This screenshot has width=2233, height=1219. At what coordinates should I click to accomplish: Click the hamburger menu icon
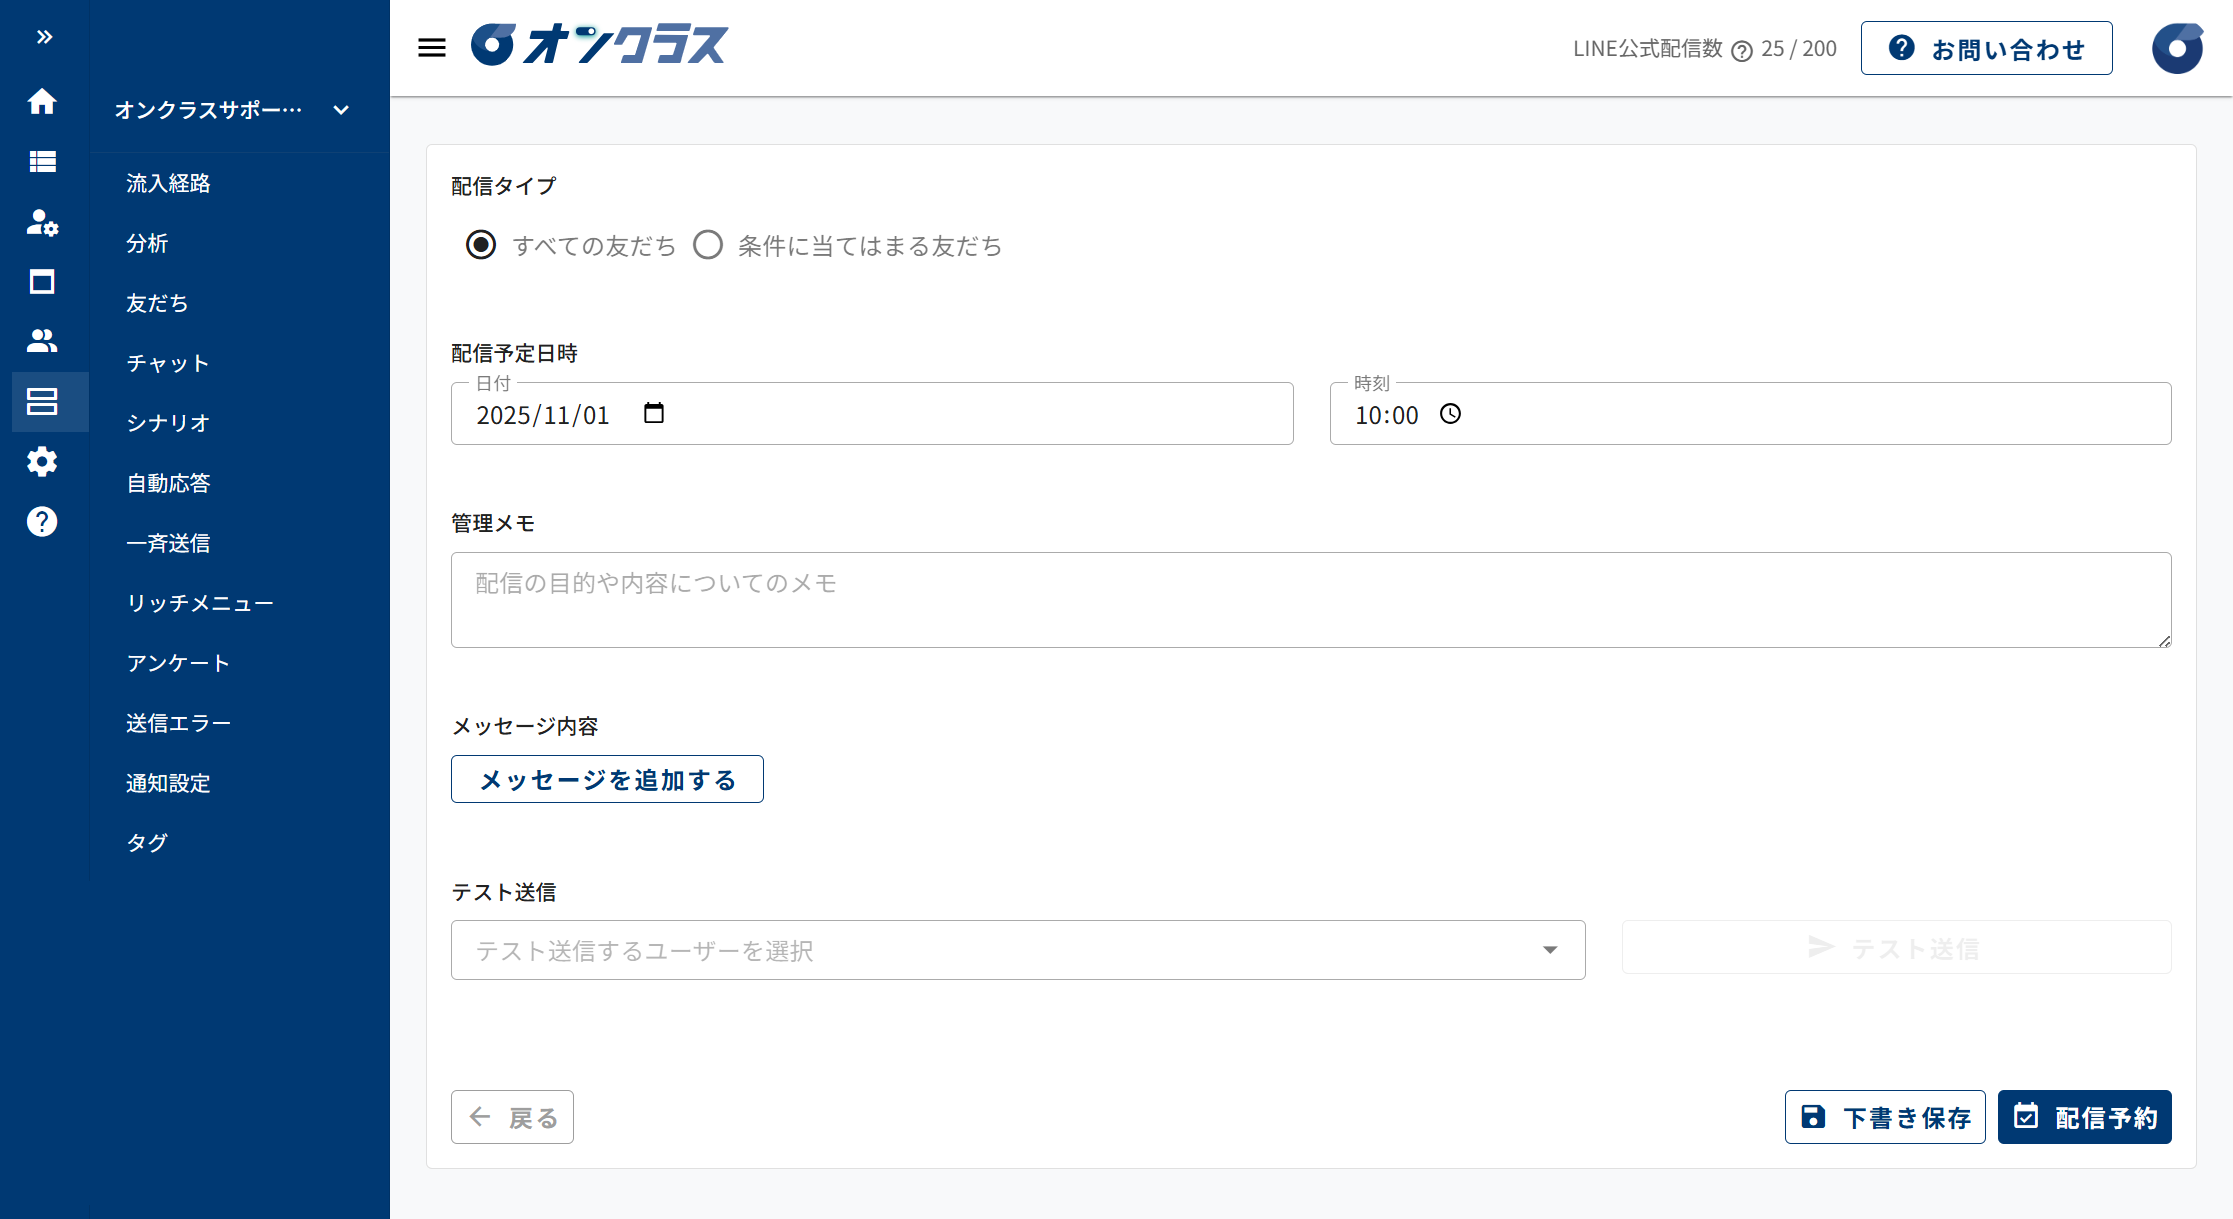click(x=432, y=47)
